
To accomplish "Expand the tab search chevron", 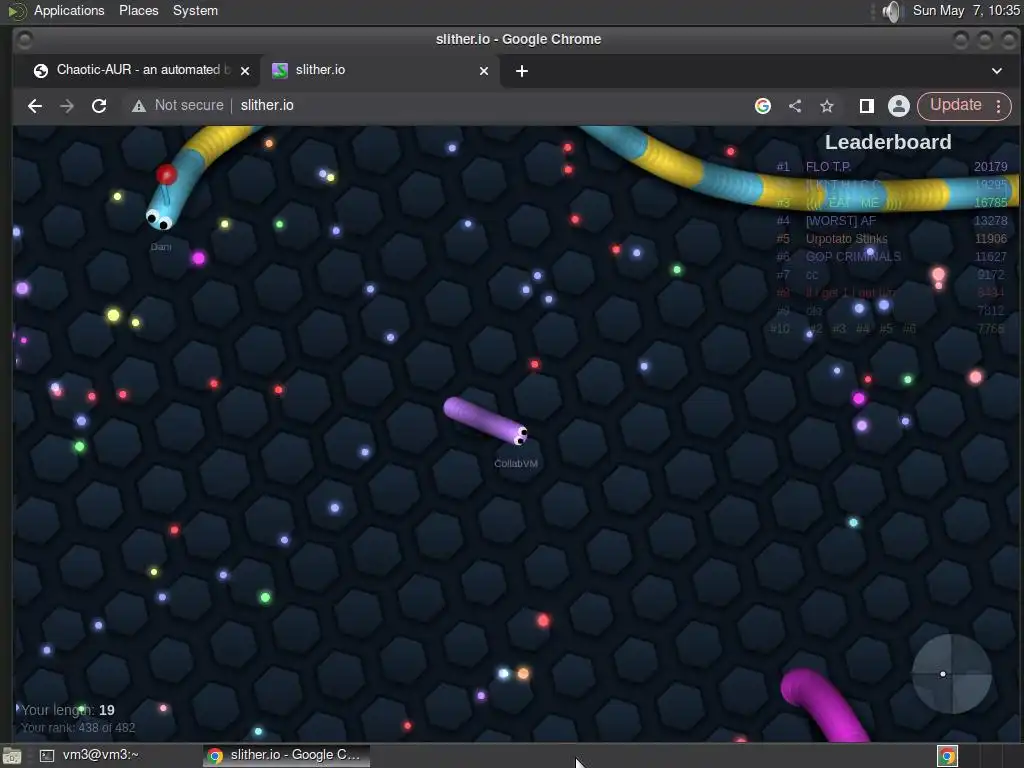I will pyautogui.click(x=997, y=71).
